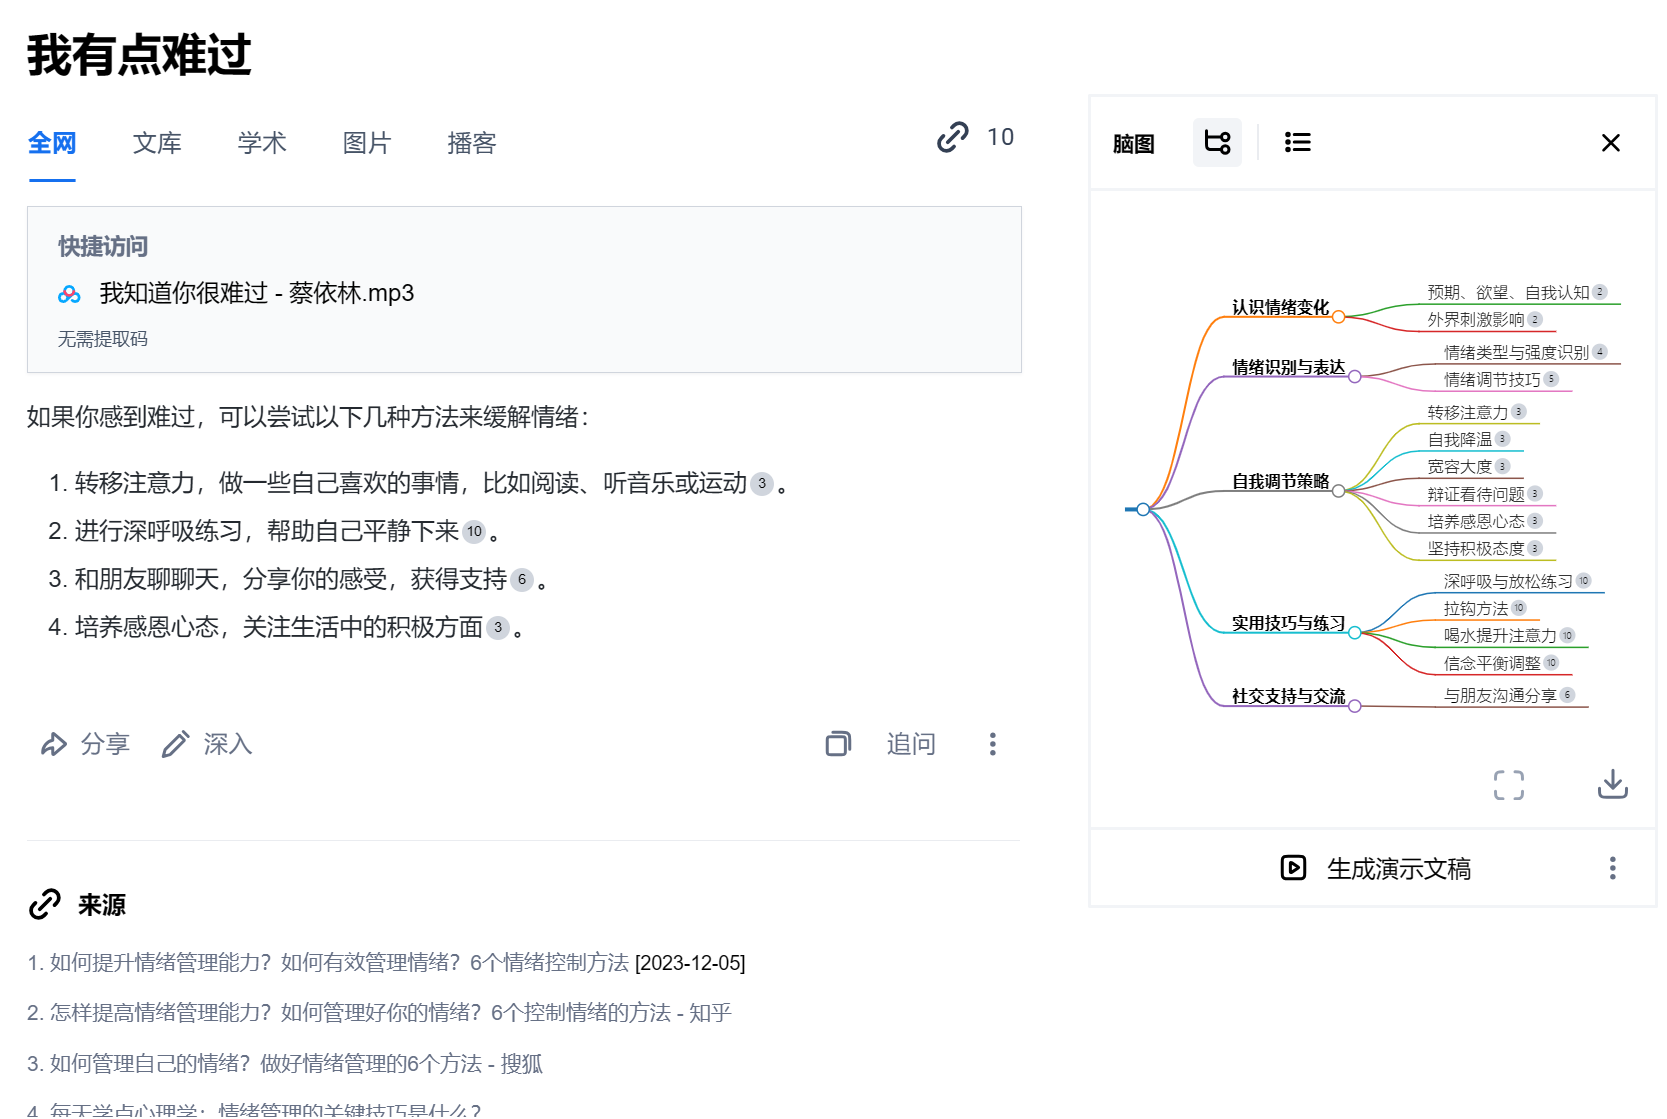Open more options beside 生成演示文稿
Image resolution: width=1667 pixels, height=1119 pixels.
(x=1612, y=868)
